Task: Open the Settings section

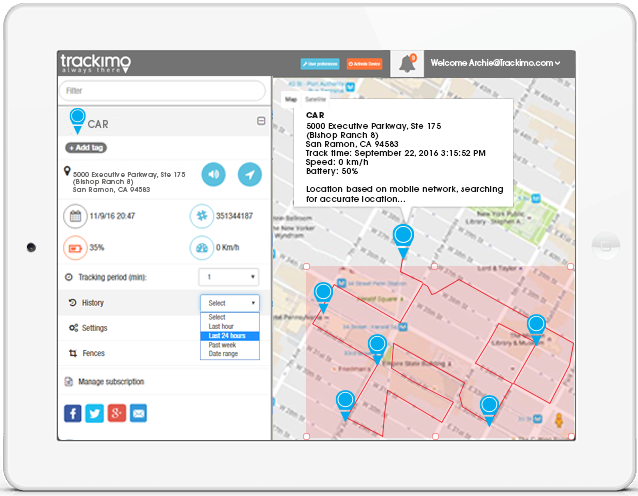Action: point(94,328)
